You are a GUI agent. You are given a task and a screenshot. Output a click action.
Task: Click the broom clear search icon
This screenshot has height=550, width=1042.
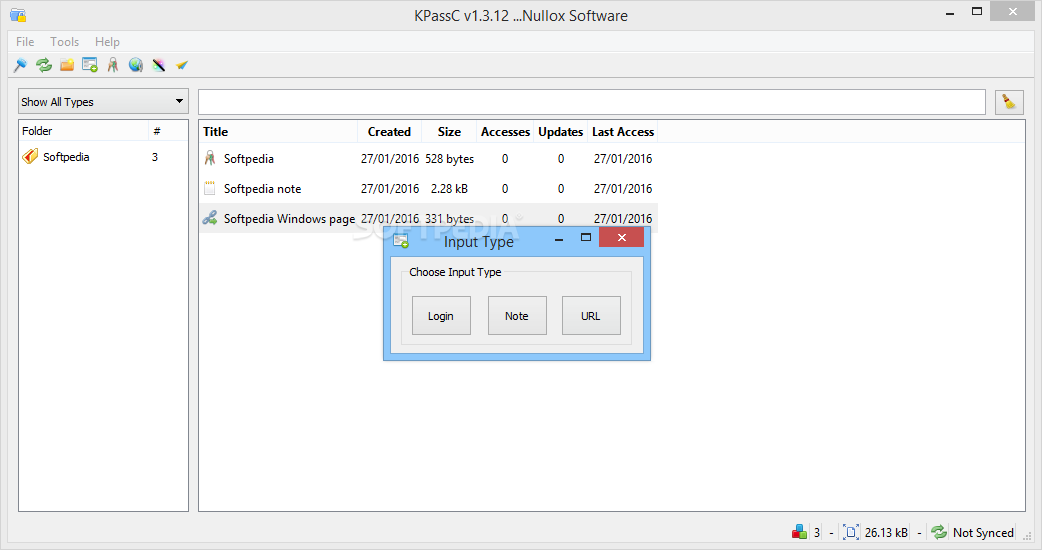coord(1009,102)
